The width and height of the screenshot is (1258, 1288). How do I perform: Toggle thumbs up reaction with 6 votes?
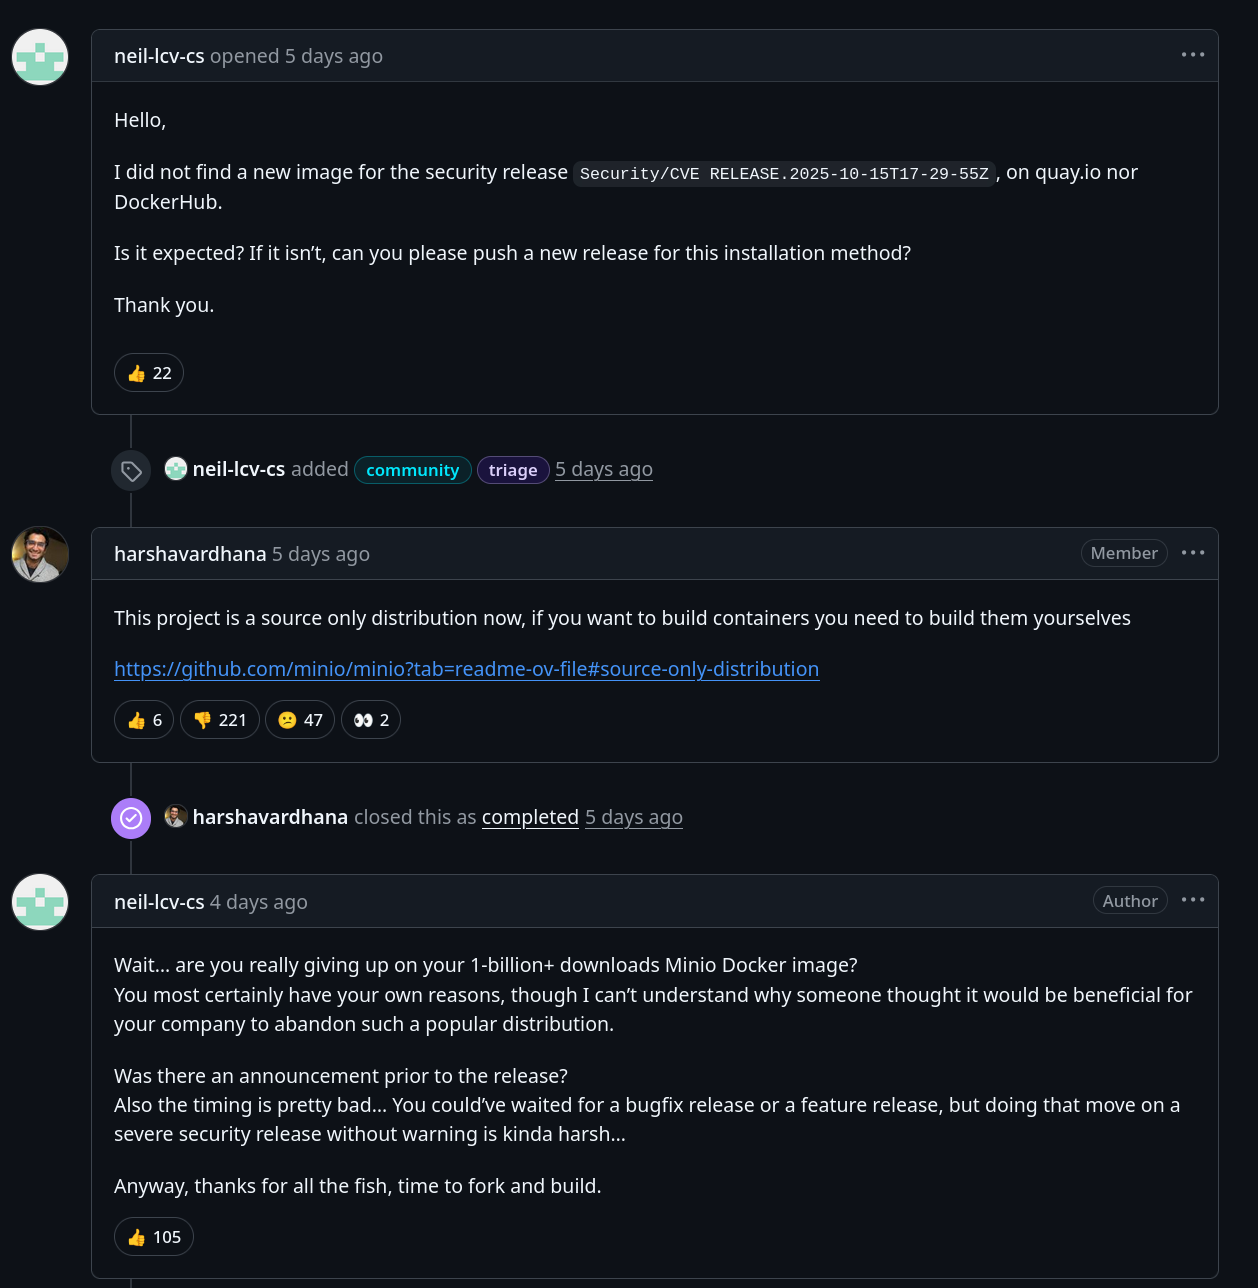[x=144, y=720]
